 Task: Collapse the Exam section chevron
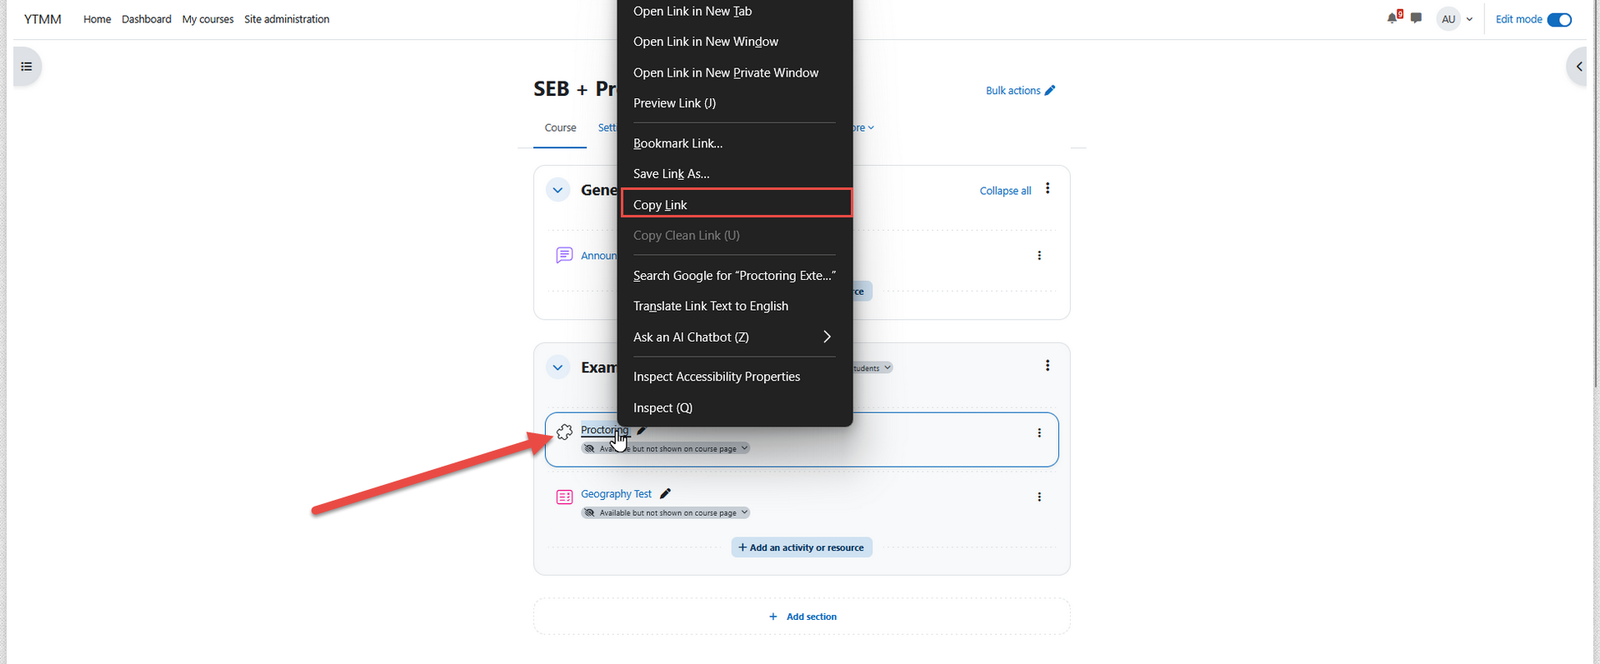558,368
